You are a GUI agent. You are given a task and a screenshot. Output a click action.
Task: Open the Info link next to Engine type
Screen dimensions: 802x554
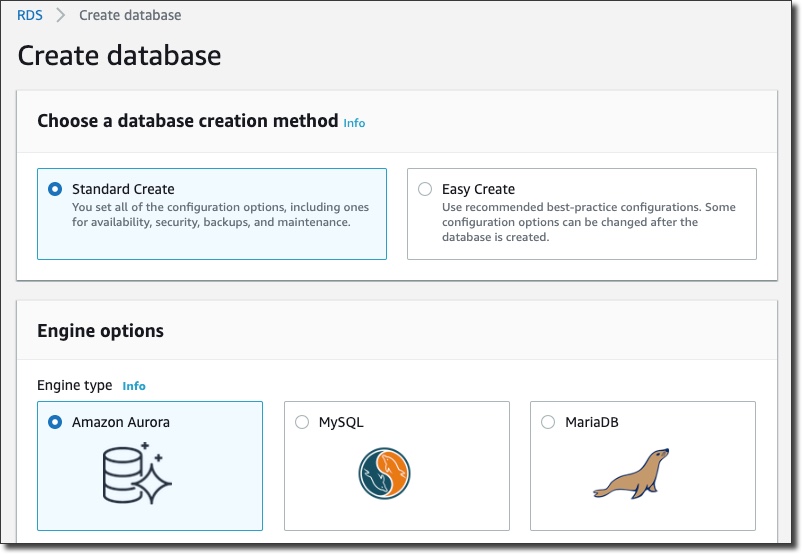point(134,386)
